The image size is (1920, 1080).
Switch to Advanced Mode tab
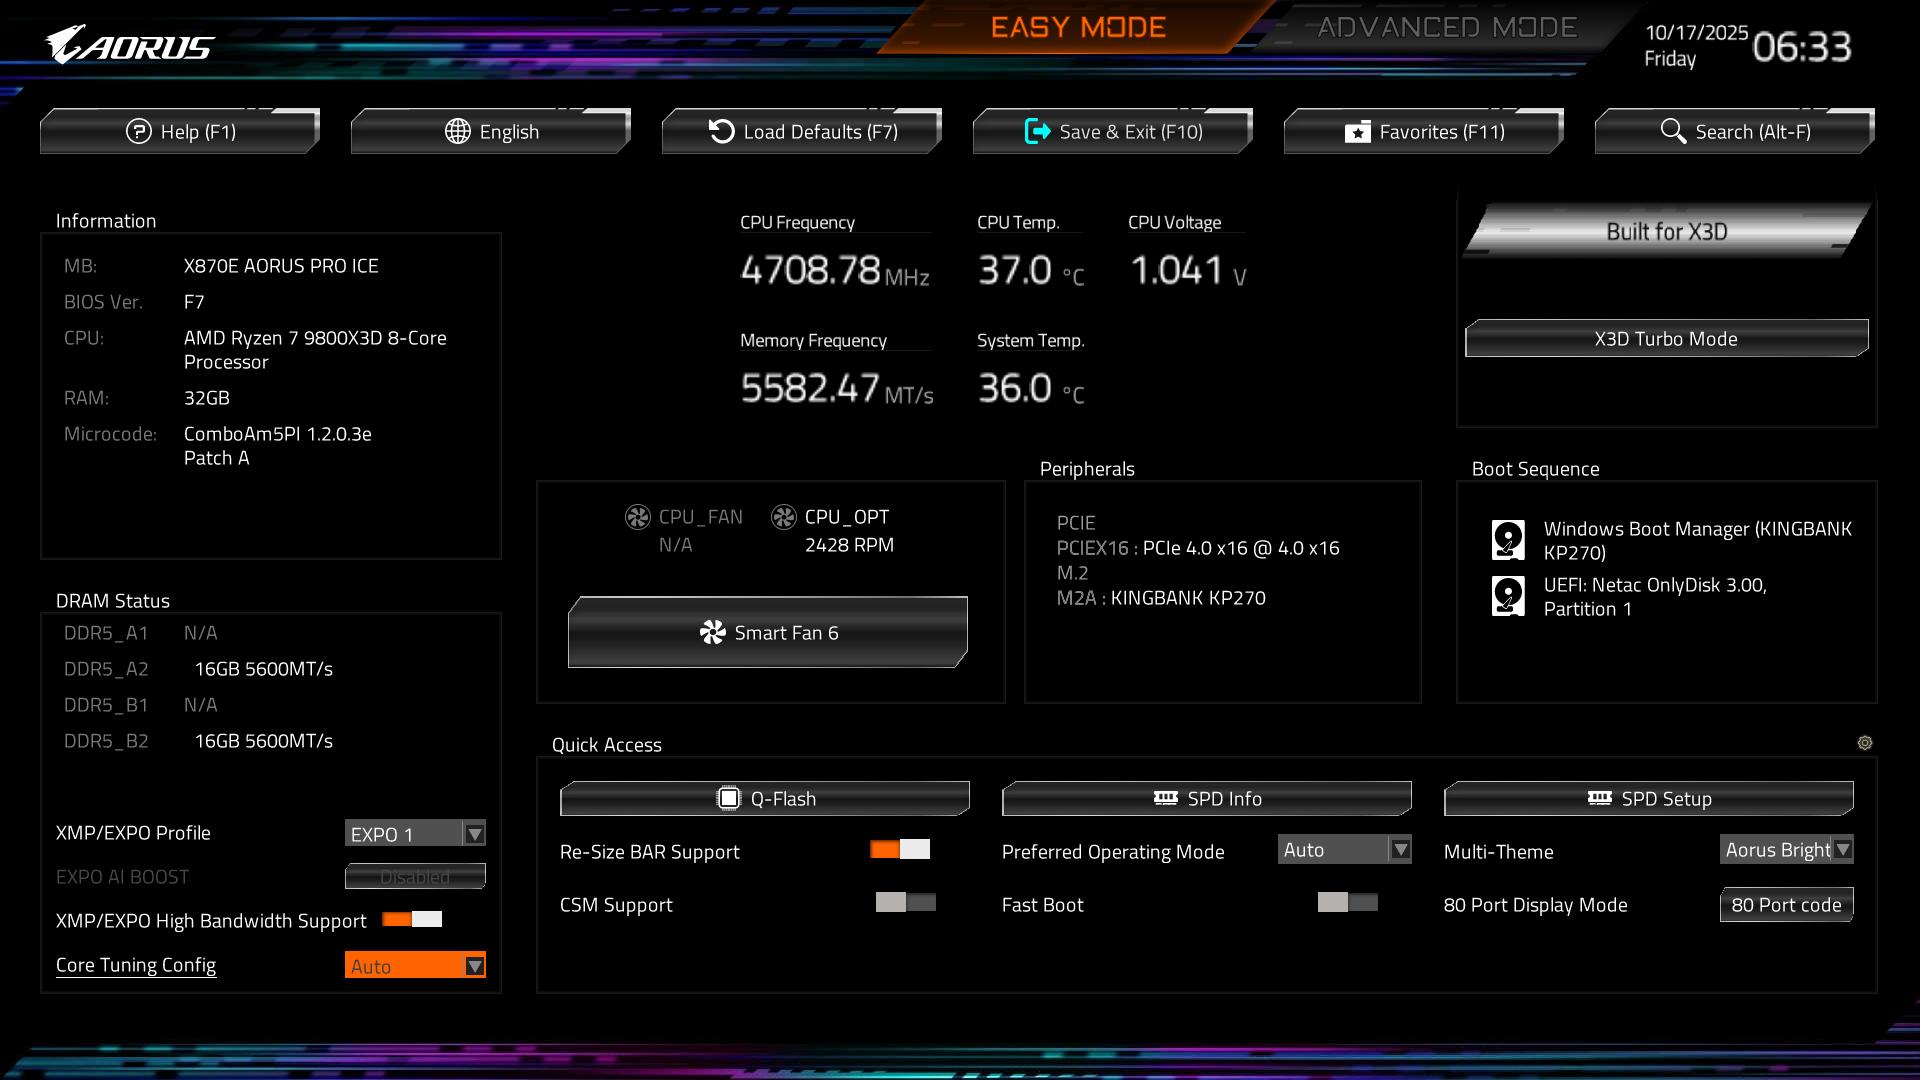[x=1446, y=28]
